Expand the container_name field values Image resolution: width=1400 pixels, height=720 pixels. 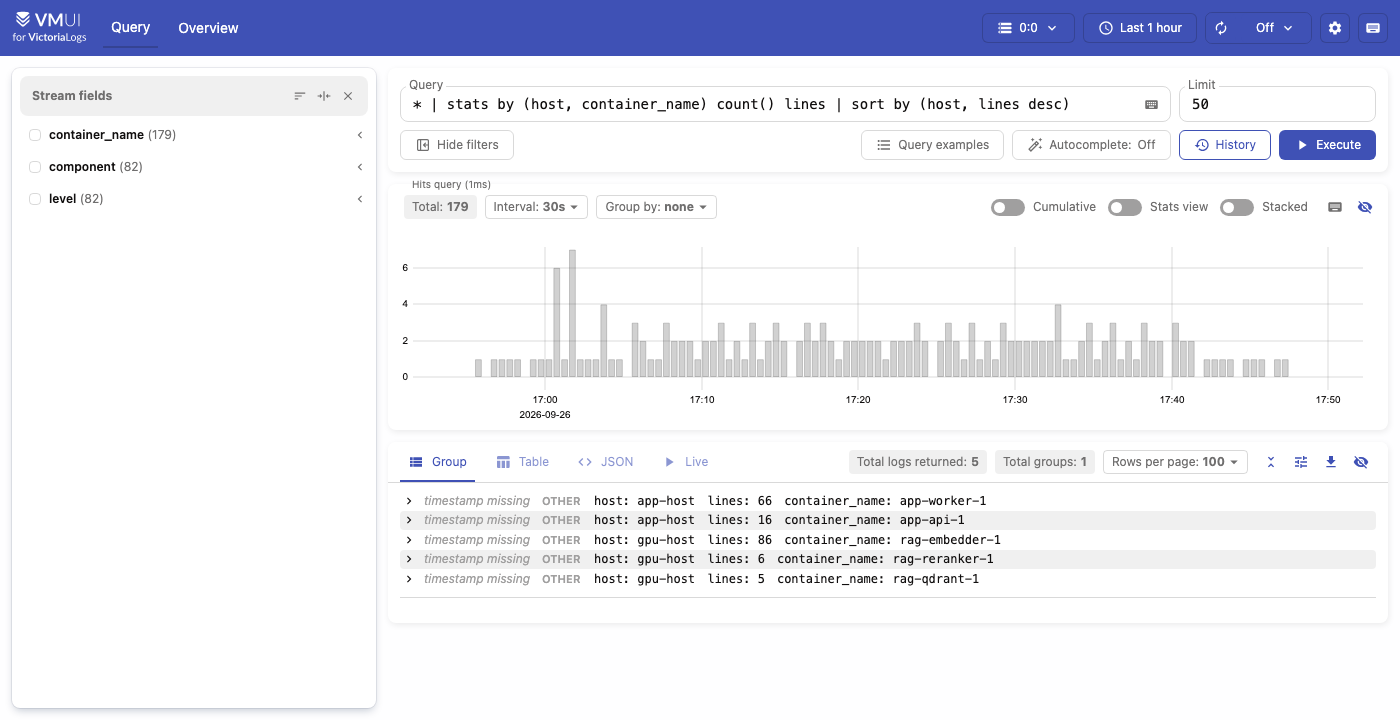(360, 135)
